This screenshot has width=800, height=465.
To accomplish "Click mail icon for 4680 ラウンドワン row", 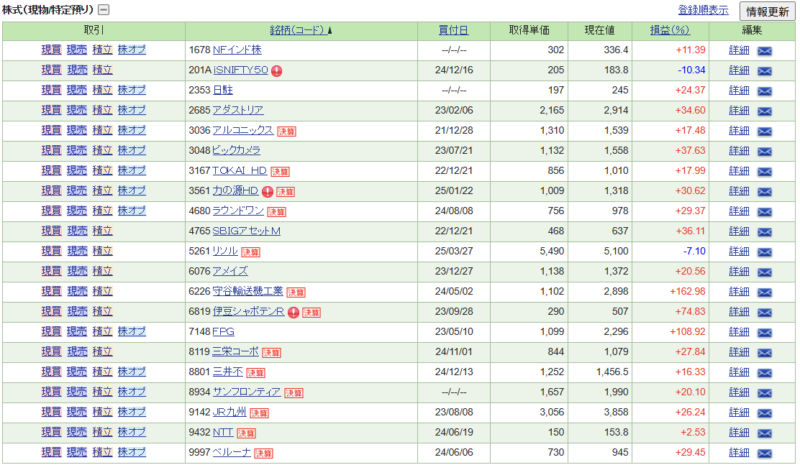I will (764, 211).
